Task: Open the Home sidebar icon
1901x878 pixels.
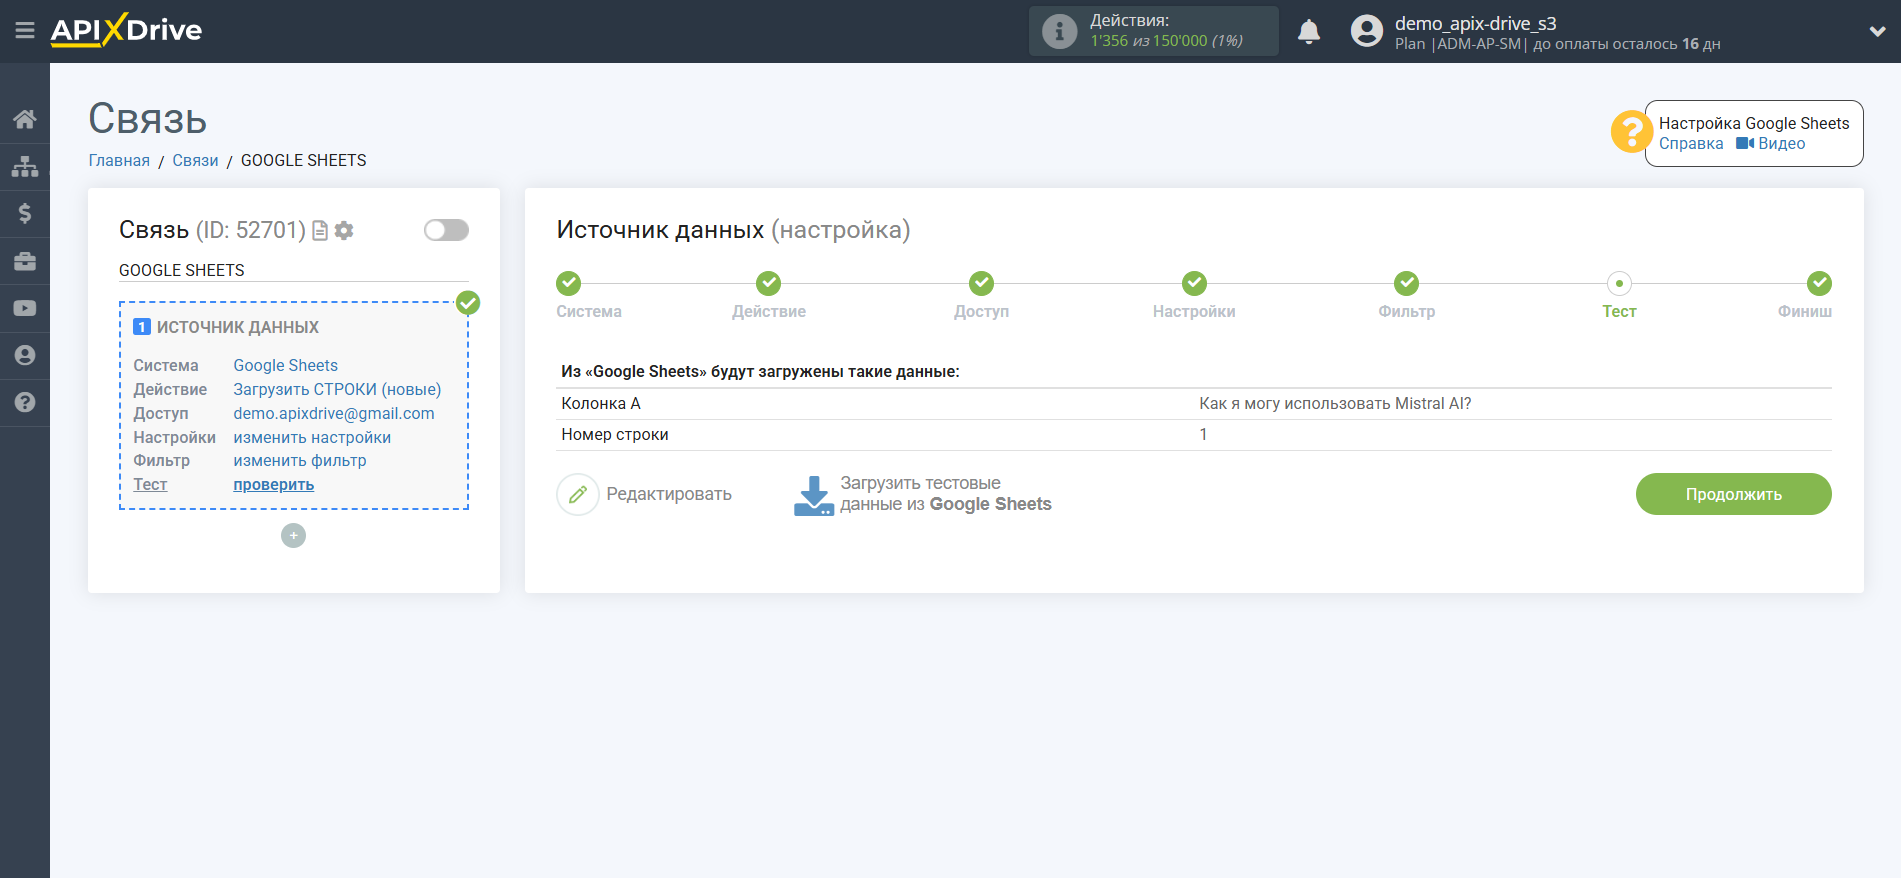Action: point(25,120)
